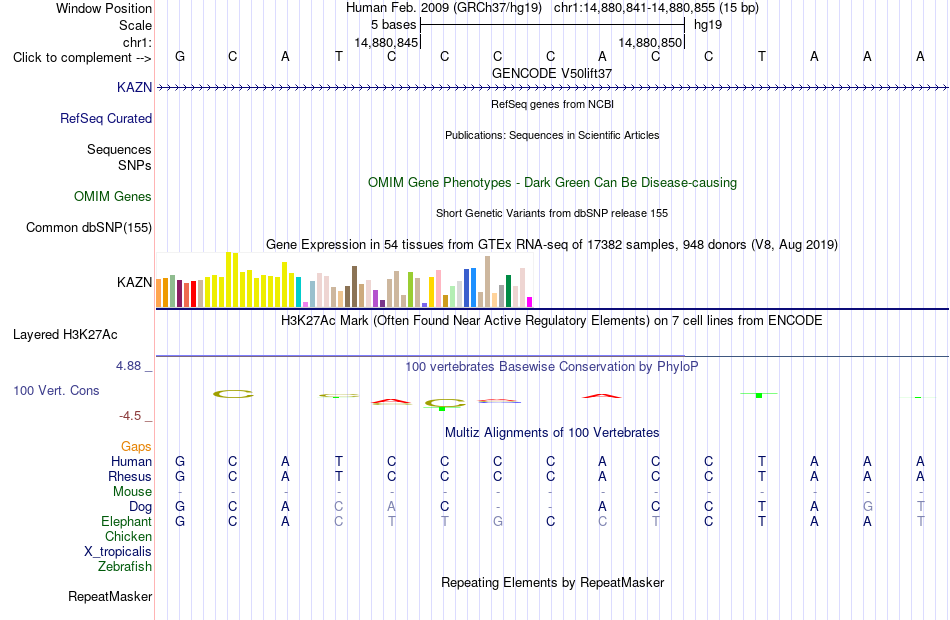Click the first orange GTEx expression bar
950x620 pixels.
[x=159, y=293]
